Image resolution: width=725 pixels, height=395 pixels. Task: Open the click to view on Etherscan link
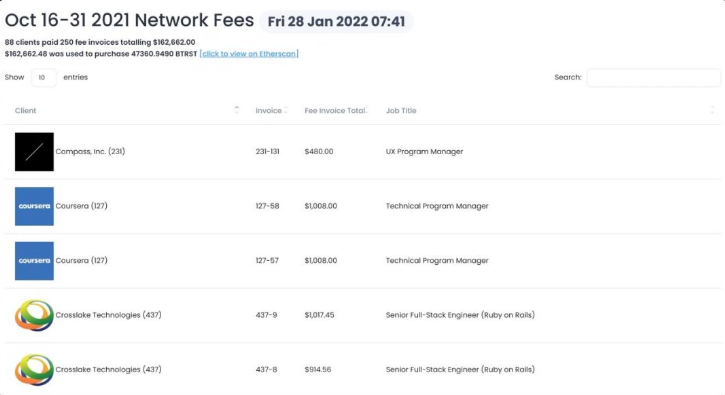point(249,54)
